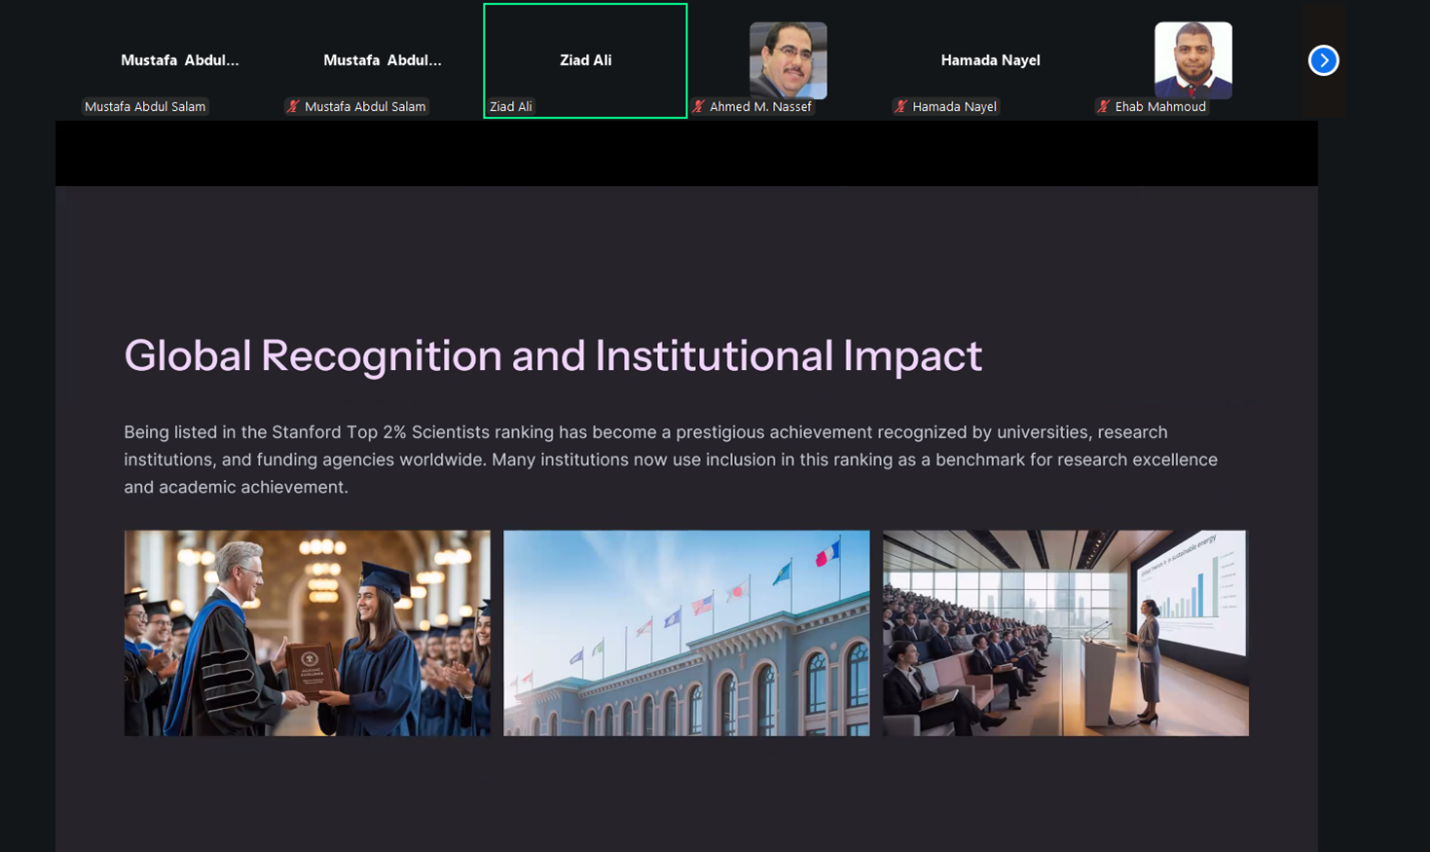
Task: Select the highlighted Ziad Ali speaker tile name
Action: 586,60
